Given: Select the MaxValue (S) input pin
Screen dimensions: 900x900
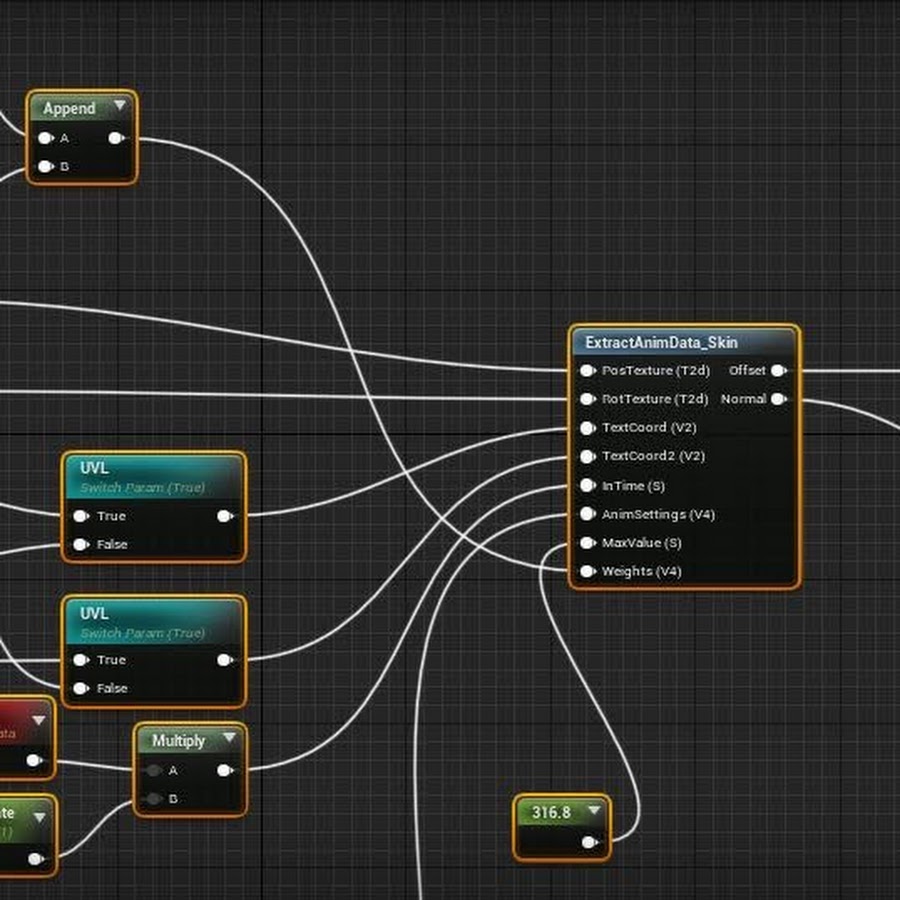Looking at the screenshot, I should tap(587, 543).
